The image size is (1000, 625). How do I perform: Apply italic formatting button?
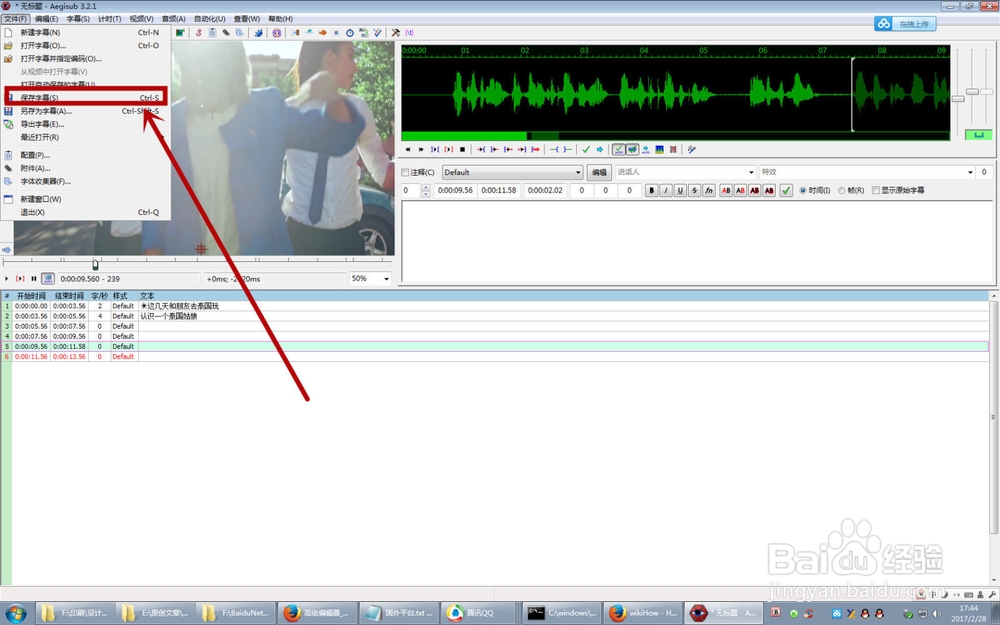coord(666,190)
